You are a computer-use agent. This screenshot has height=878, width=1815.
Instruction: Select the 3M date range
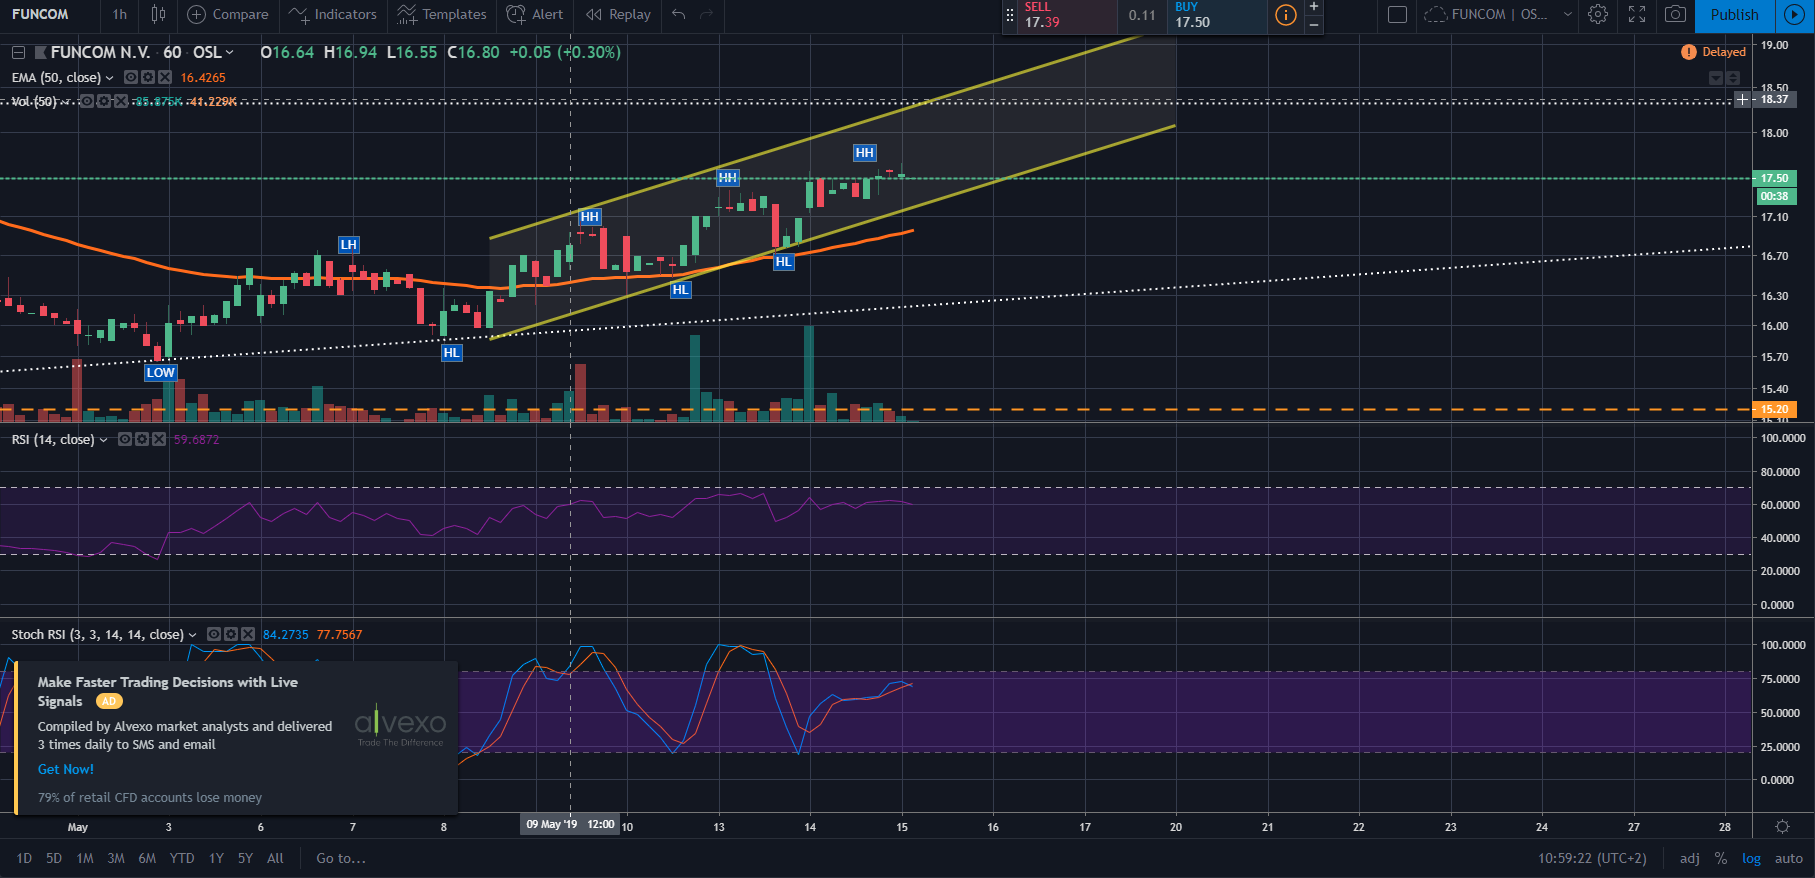coord(116,858)
